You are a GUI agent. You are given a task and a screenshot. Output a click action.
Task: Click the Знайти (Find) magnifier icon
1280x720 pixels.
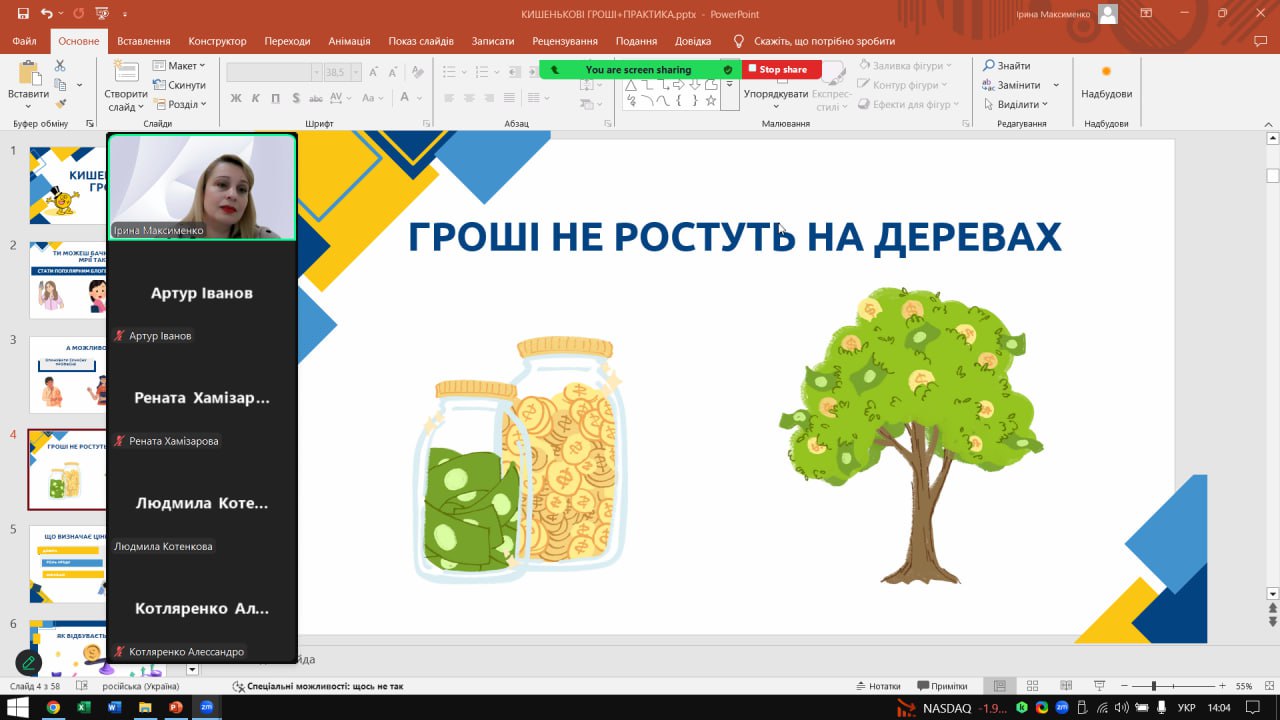[x=989, y=66]
